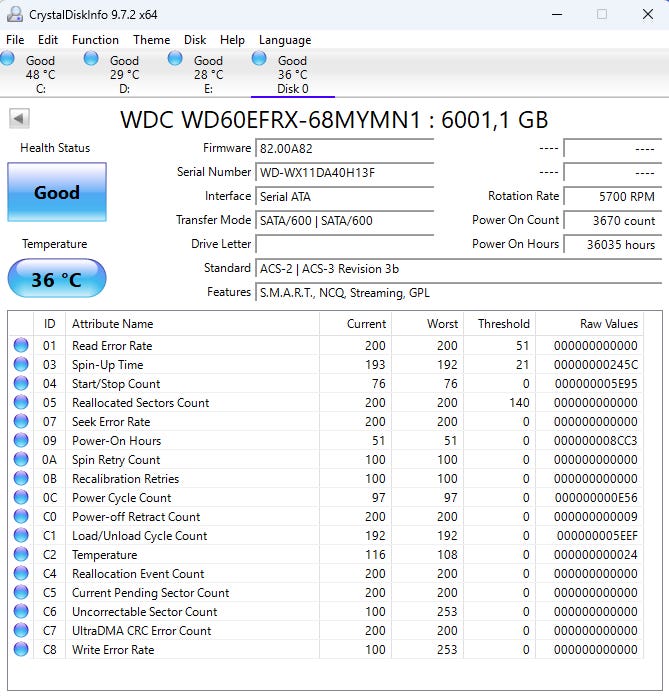
Task: Click the previous disk arrow button
Action: pyautogui.click(x=19, y=119)
